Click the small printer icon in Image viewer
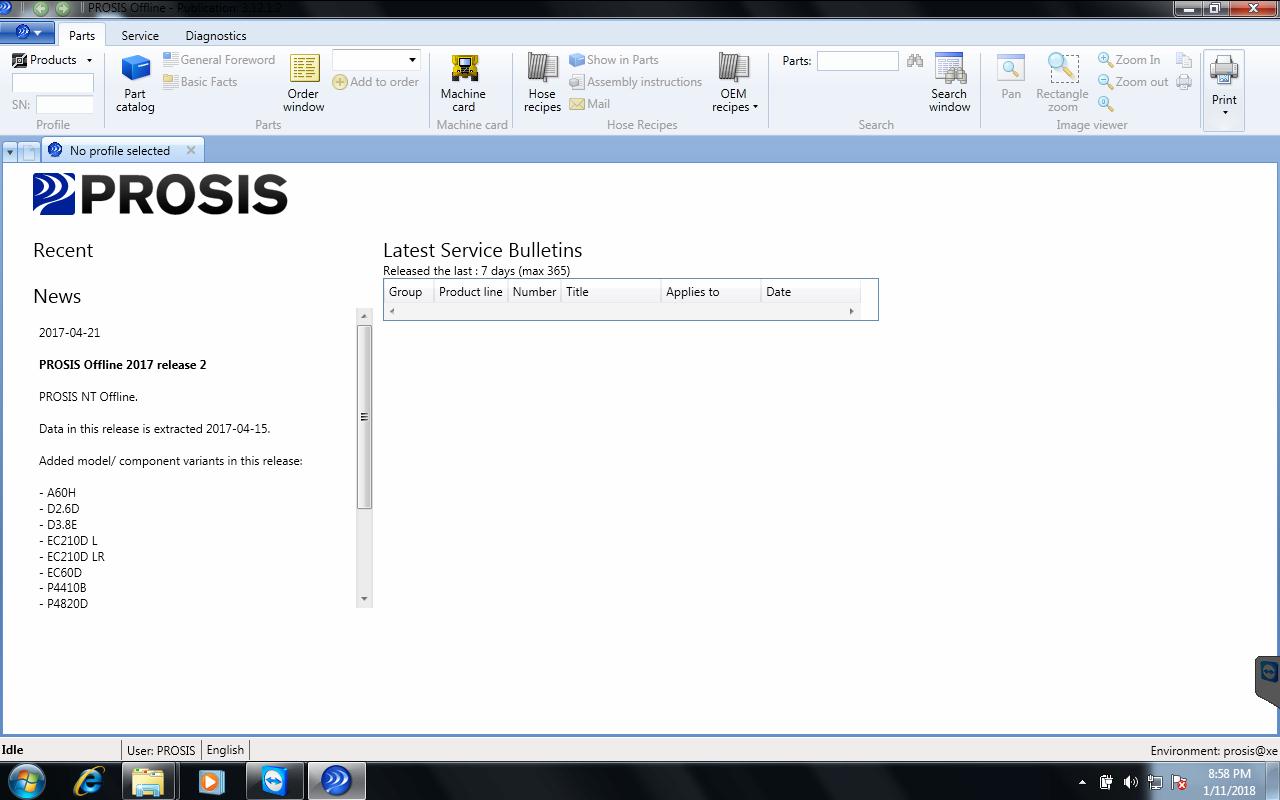 click(x=1184, y=82)
